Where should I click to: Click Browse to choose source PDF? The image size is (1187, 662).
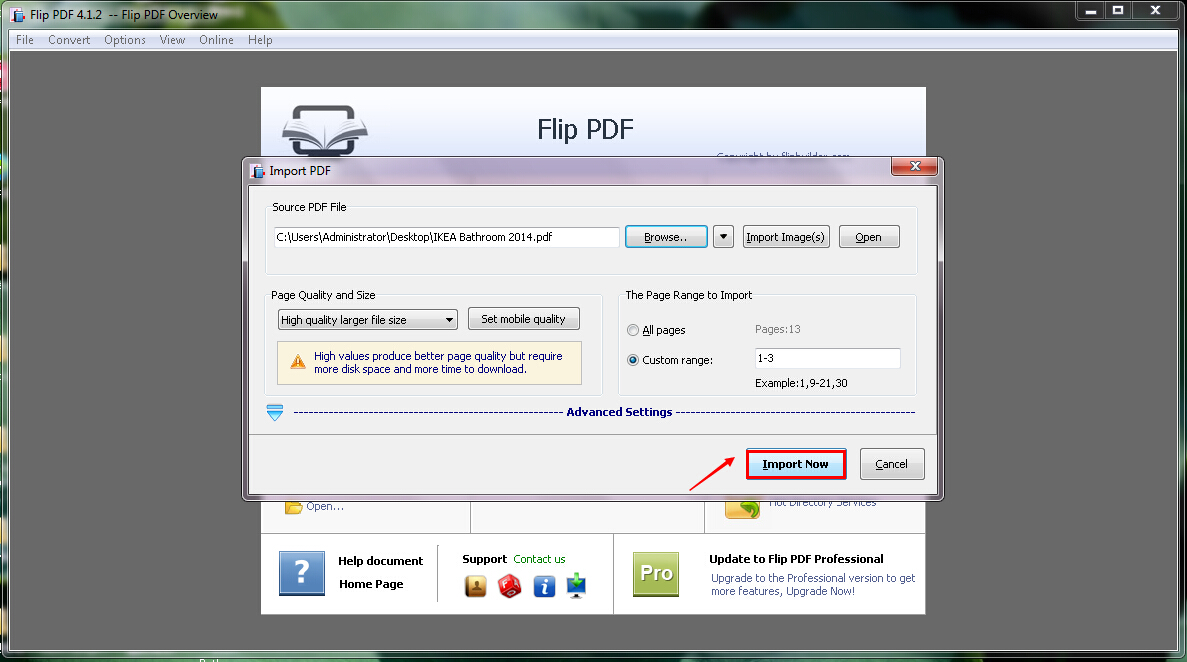[x=666, y=237]
